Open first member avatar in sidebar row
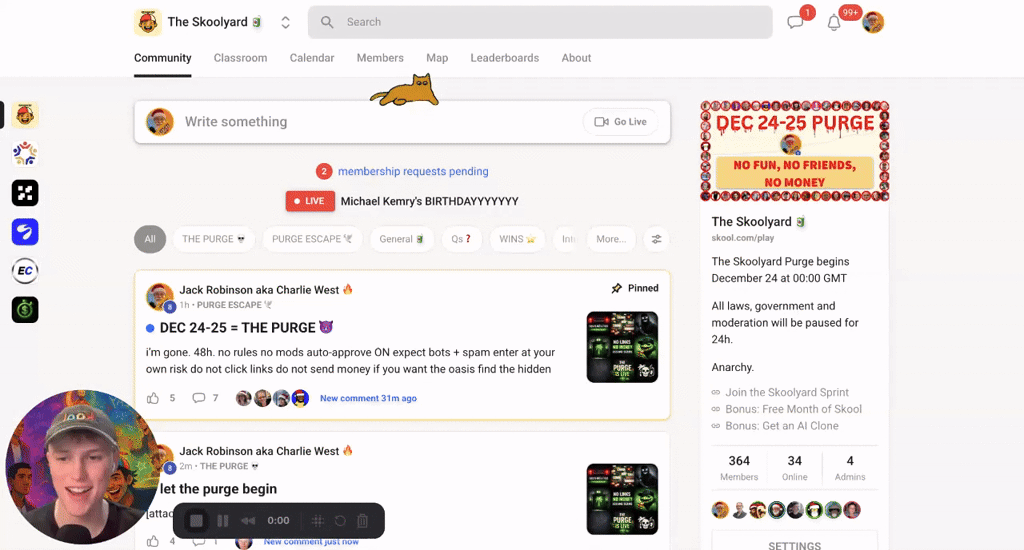Screen dimensions: 1024x550 [x=720, y=510]
